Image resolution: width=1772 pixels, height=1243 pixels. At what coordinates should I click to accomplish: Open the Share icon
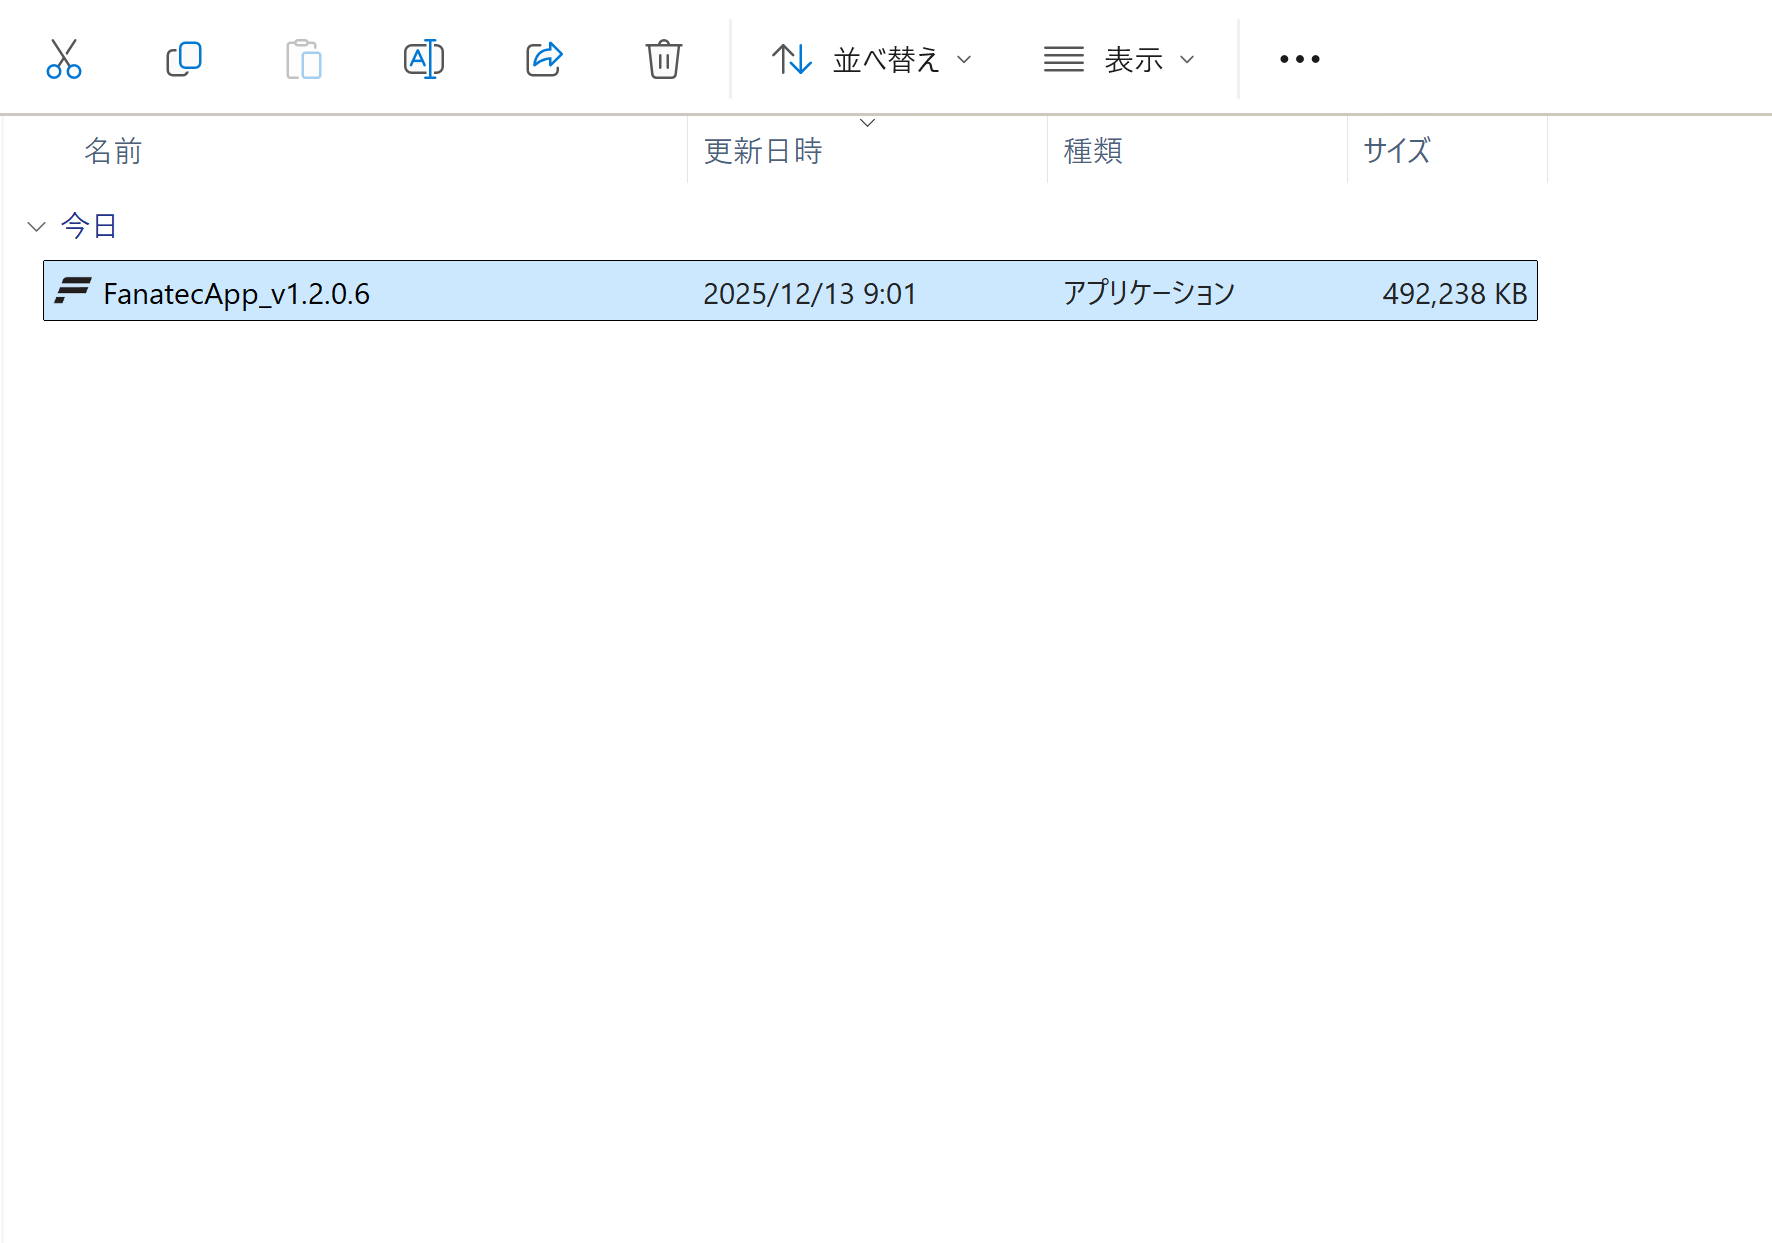[x=544, y=59]
